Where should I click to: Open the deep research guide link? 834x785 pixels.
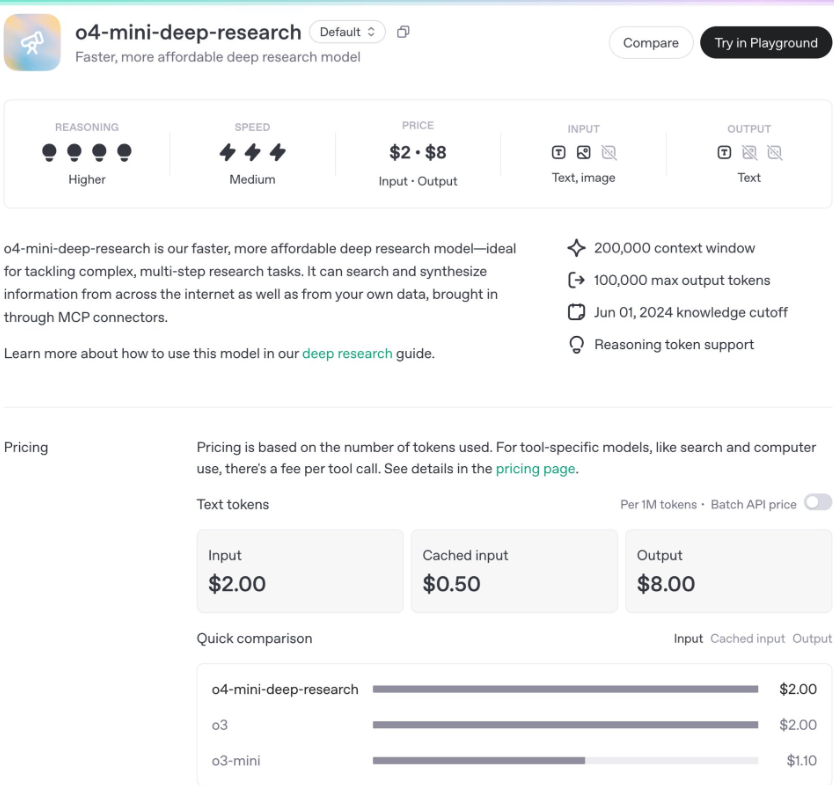[x=347, y=353]
